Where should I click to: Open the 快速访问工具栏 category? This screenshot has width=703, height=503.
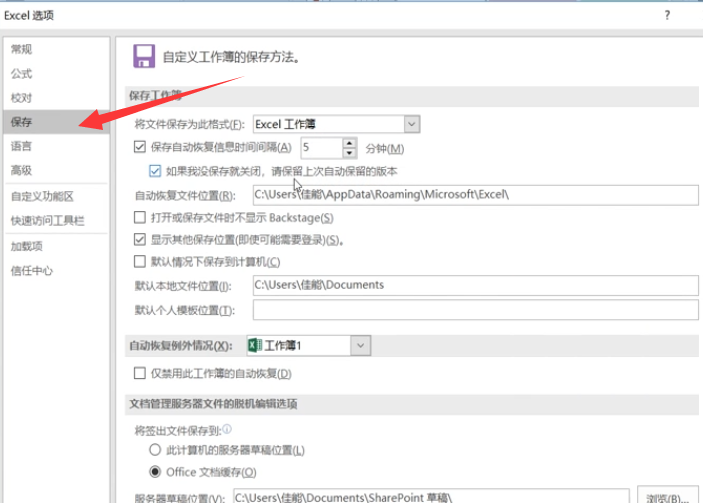(56, 221)
